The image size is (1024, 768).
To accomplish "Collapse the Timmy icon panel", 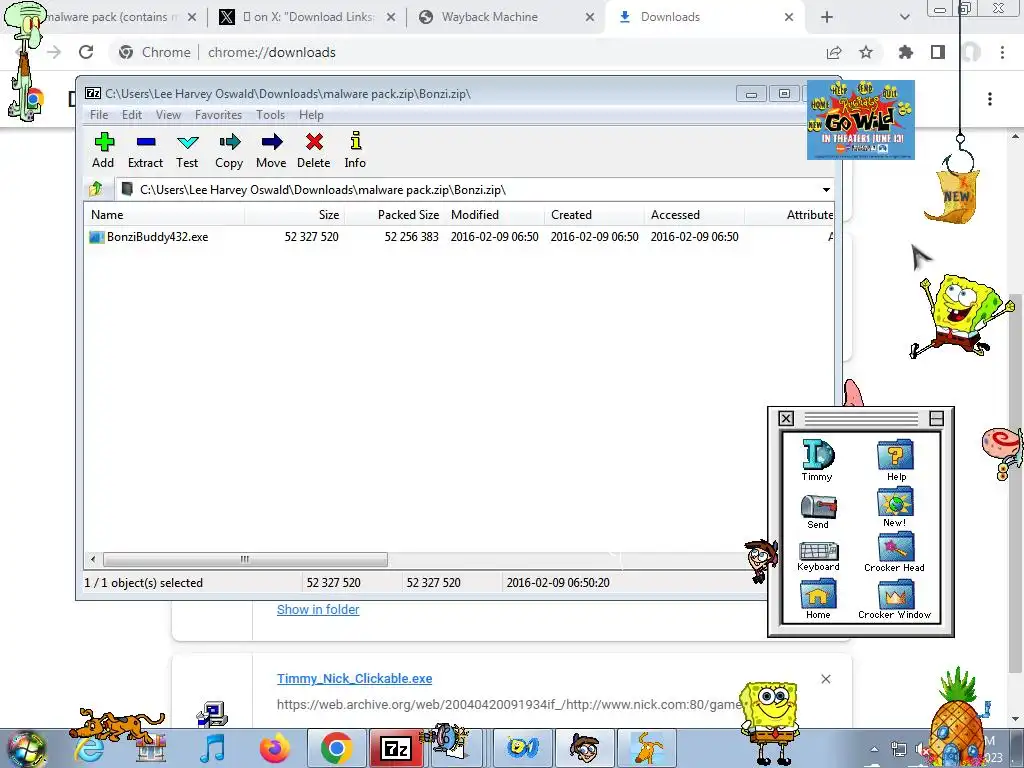I will [936, 418].
